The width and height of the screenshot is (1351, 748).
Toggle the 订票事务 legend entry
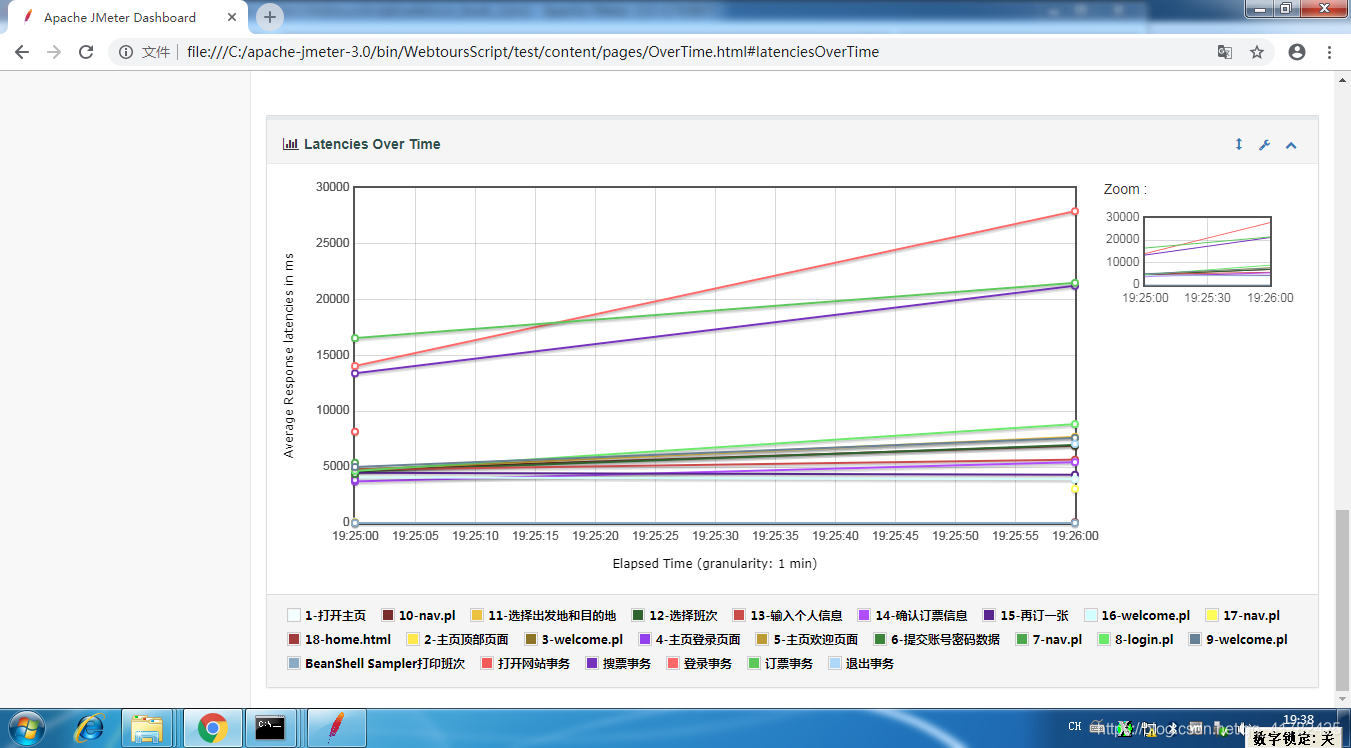[x=780, y=663]
